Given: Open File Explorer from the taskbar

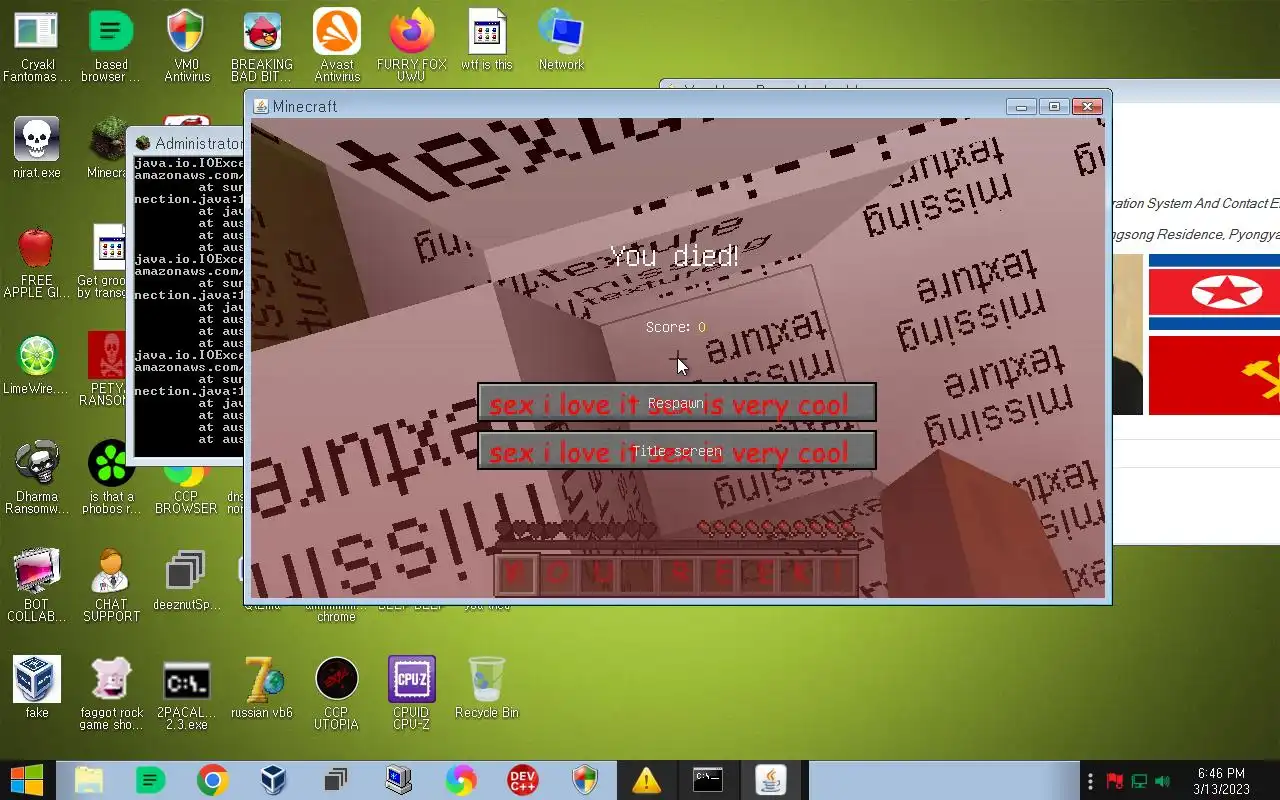Looking at the screenshot, I should coord(89,780).
